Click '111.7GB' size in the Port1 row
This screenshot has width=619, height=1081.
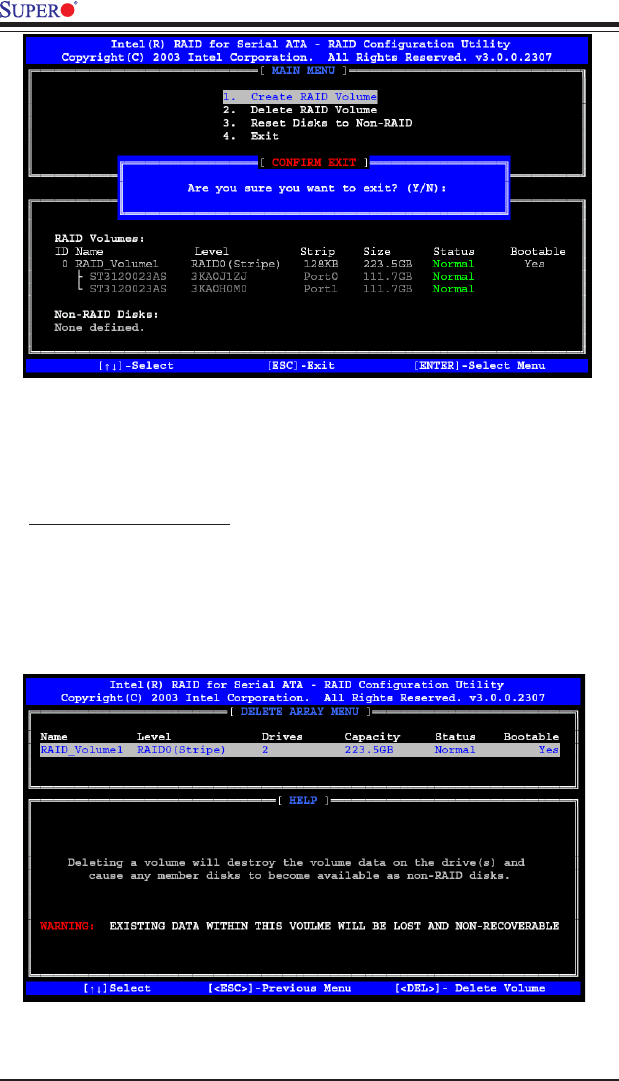click(388, 289)
